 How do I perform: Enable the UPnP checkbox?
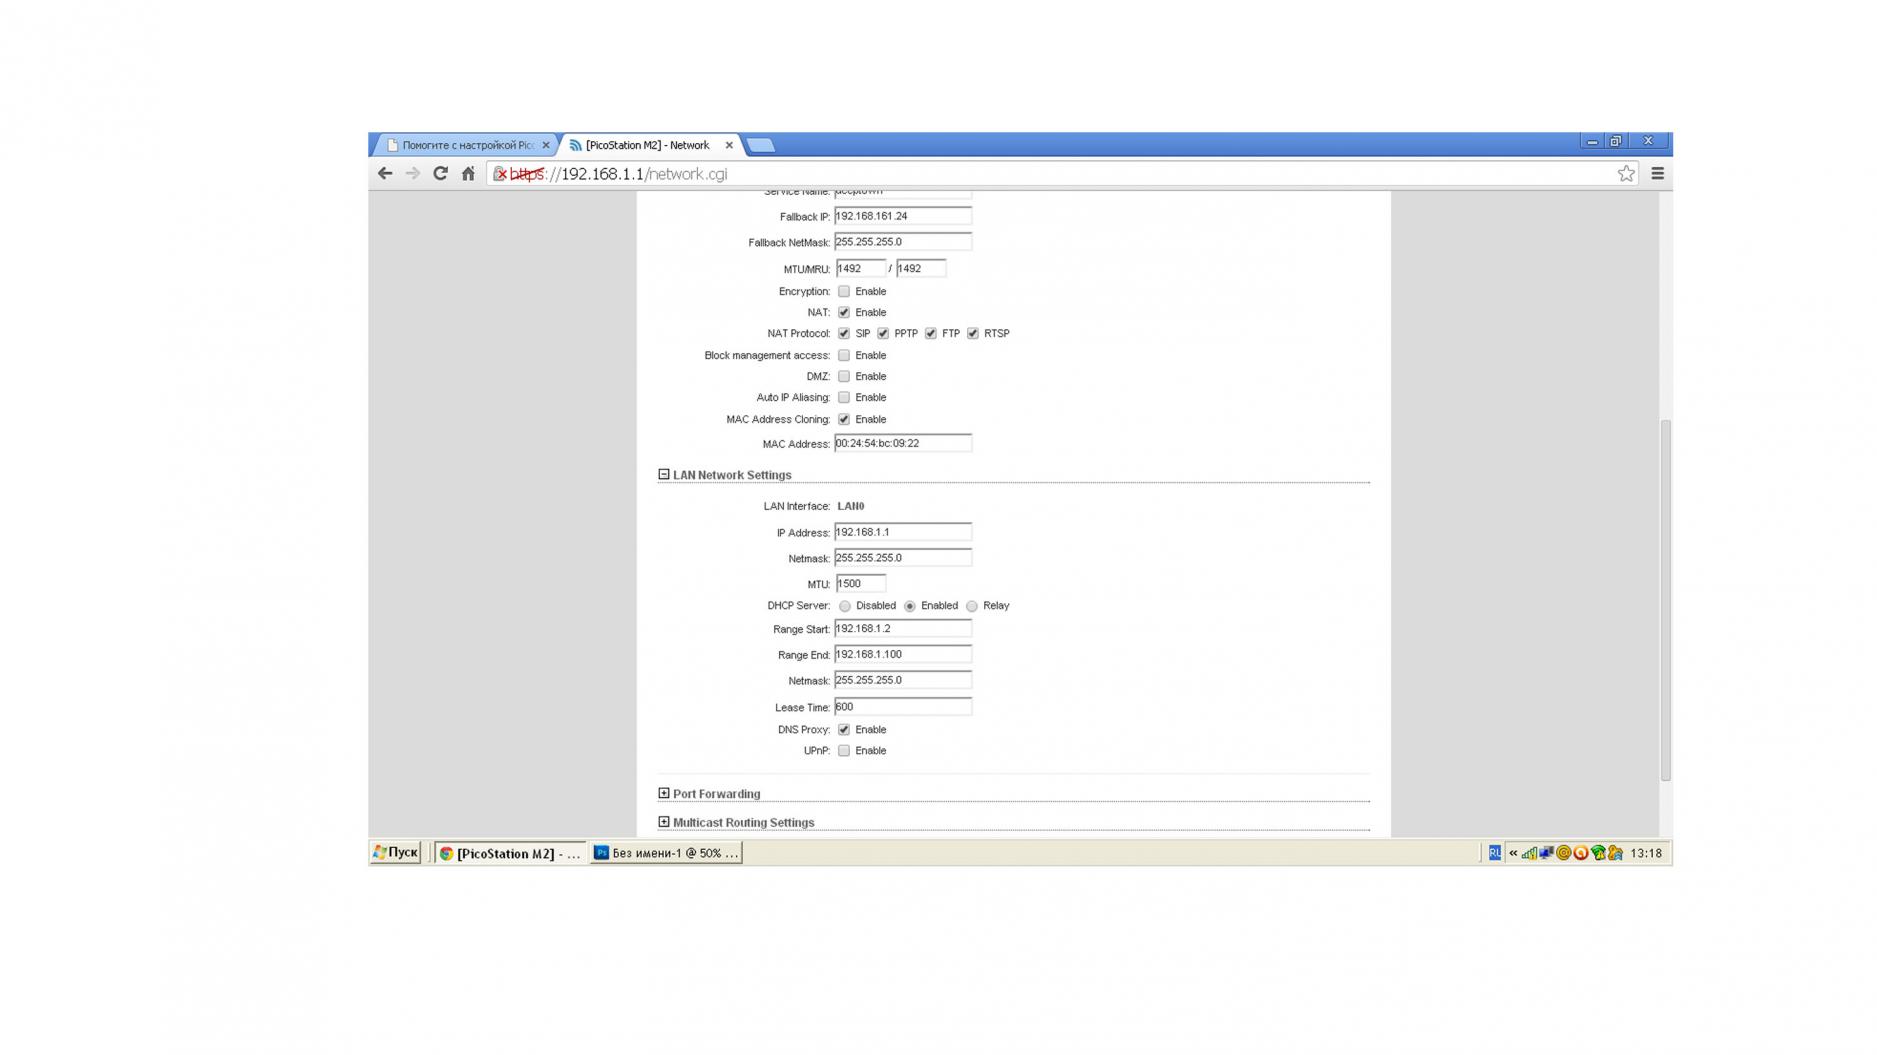click(x=844, y=751)
